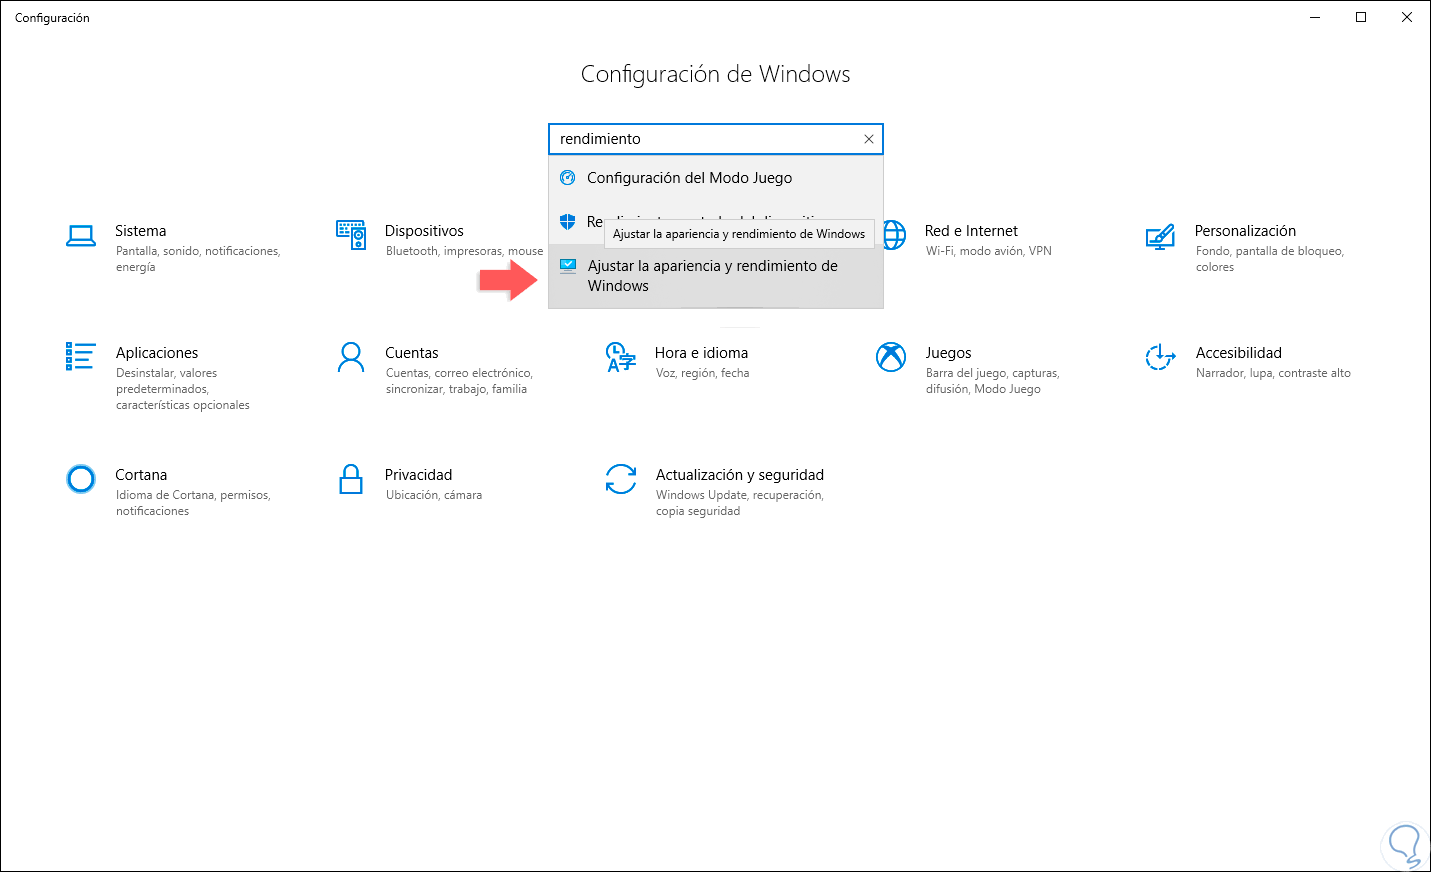Open the Dispositivos keyboard icon
Viewport: 1431px width, 872px height.
coord(351,235)
